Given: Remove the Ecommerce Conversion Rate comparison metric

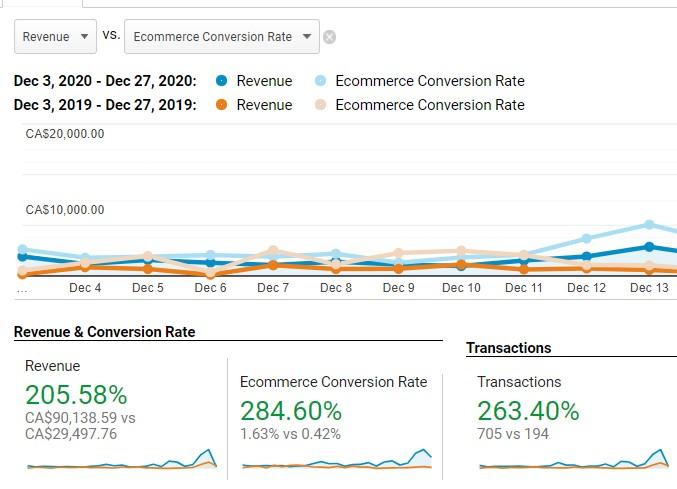Looking at the screenshot, I should [329, 37].
